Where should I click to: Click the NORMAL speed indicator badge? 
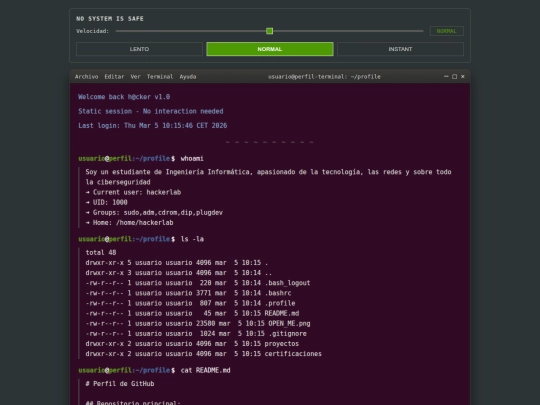pos(446,31)
